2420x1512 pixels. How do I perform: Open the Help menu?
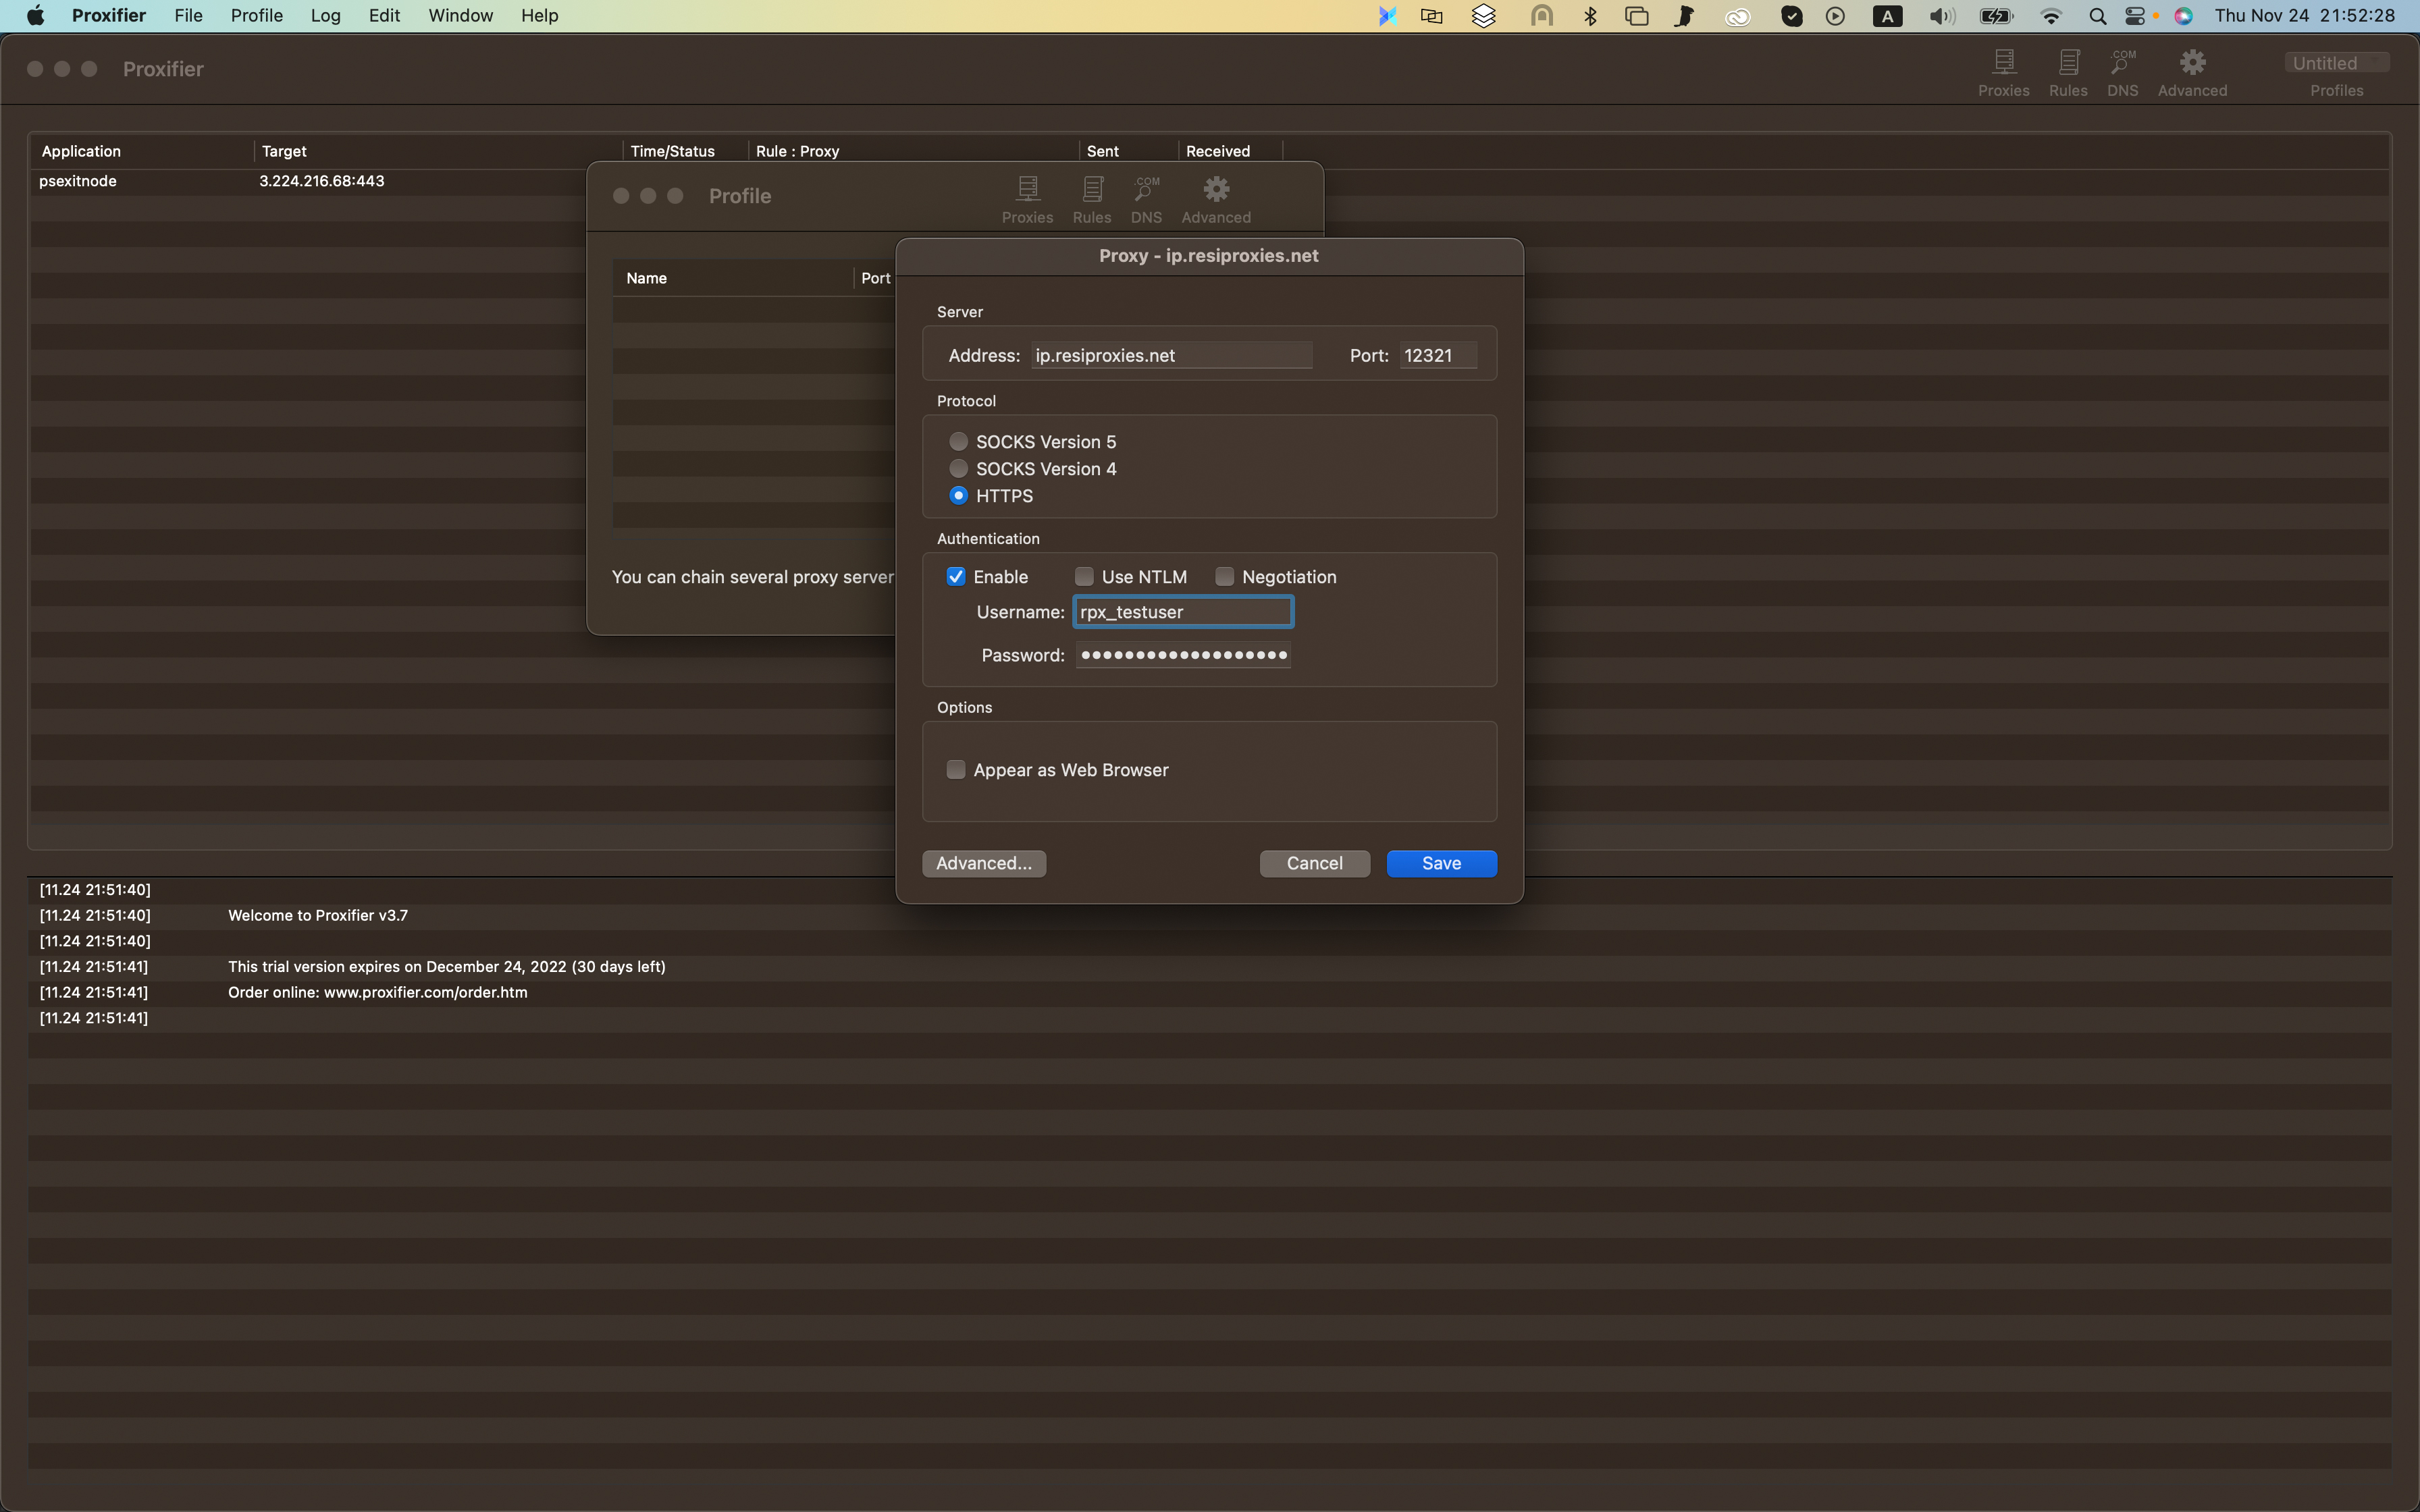click(x=540, y=15)
